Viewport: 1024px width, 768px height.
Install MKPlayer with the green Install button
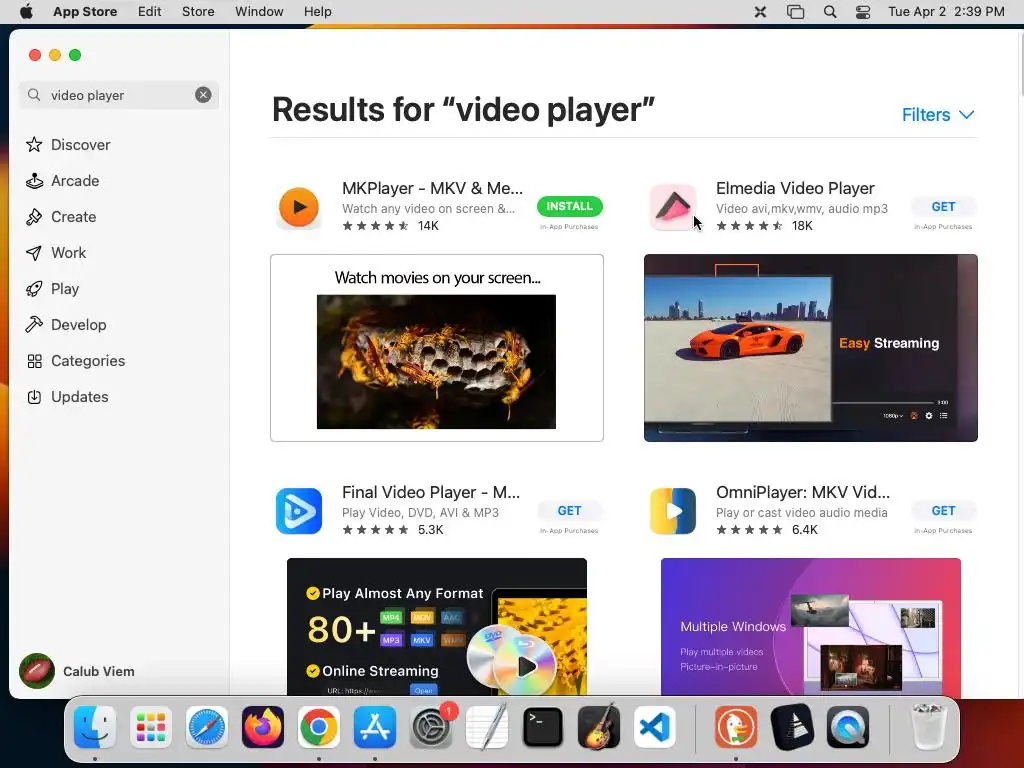pos(569,206)
